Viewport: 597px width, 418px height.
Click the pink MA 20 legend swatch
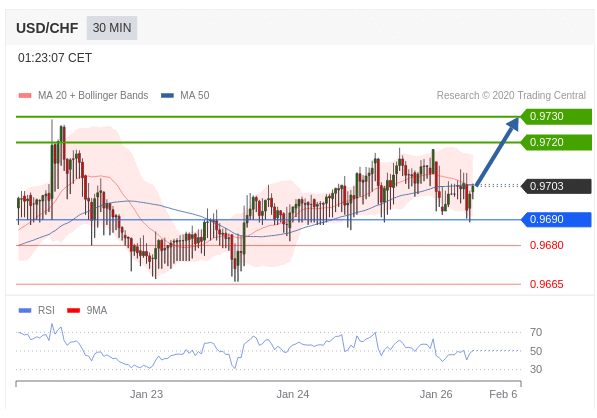coord(25,96)
